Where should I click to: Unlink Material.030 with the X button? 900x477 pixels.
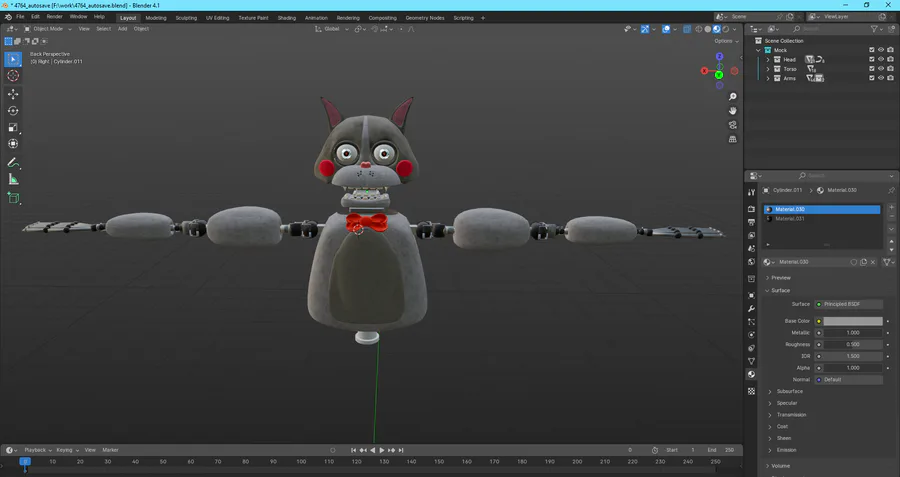coord(873,262)
